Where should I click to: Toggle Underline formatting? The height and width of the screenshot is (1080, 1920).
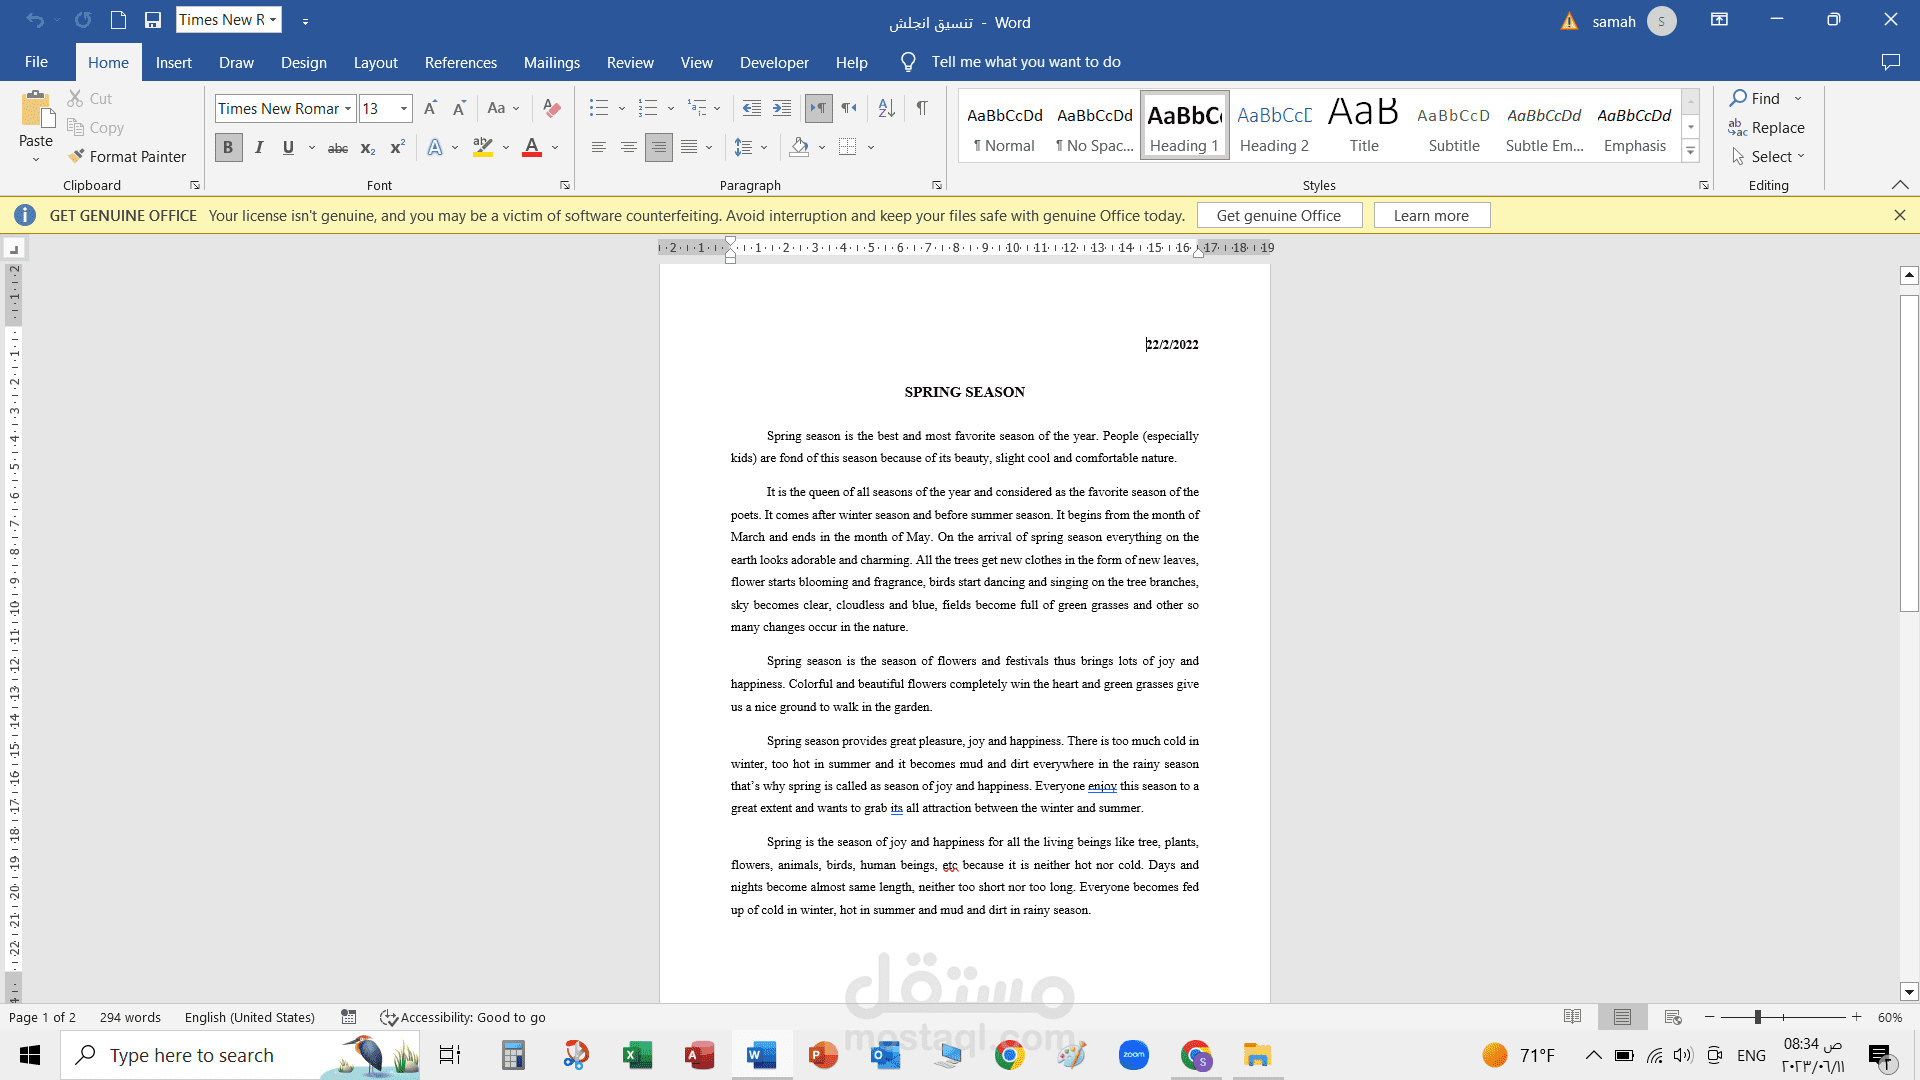288,148
